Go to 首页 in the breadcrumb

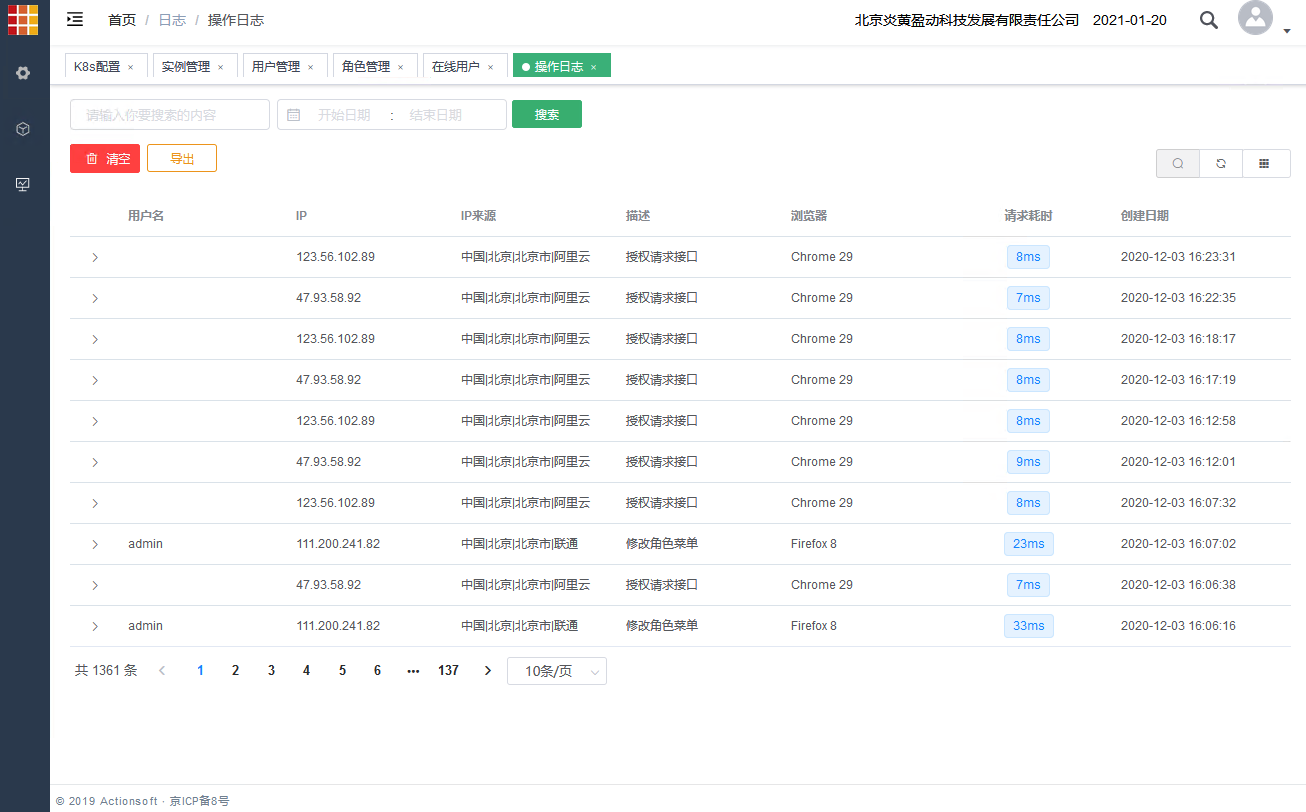(x=122, y=20)
